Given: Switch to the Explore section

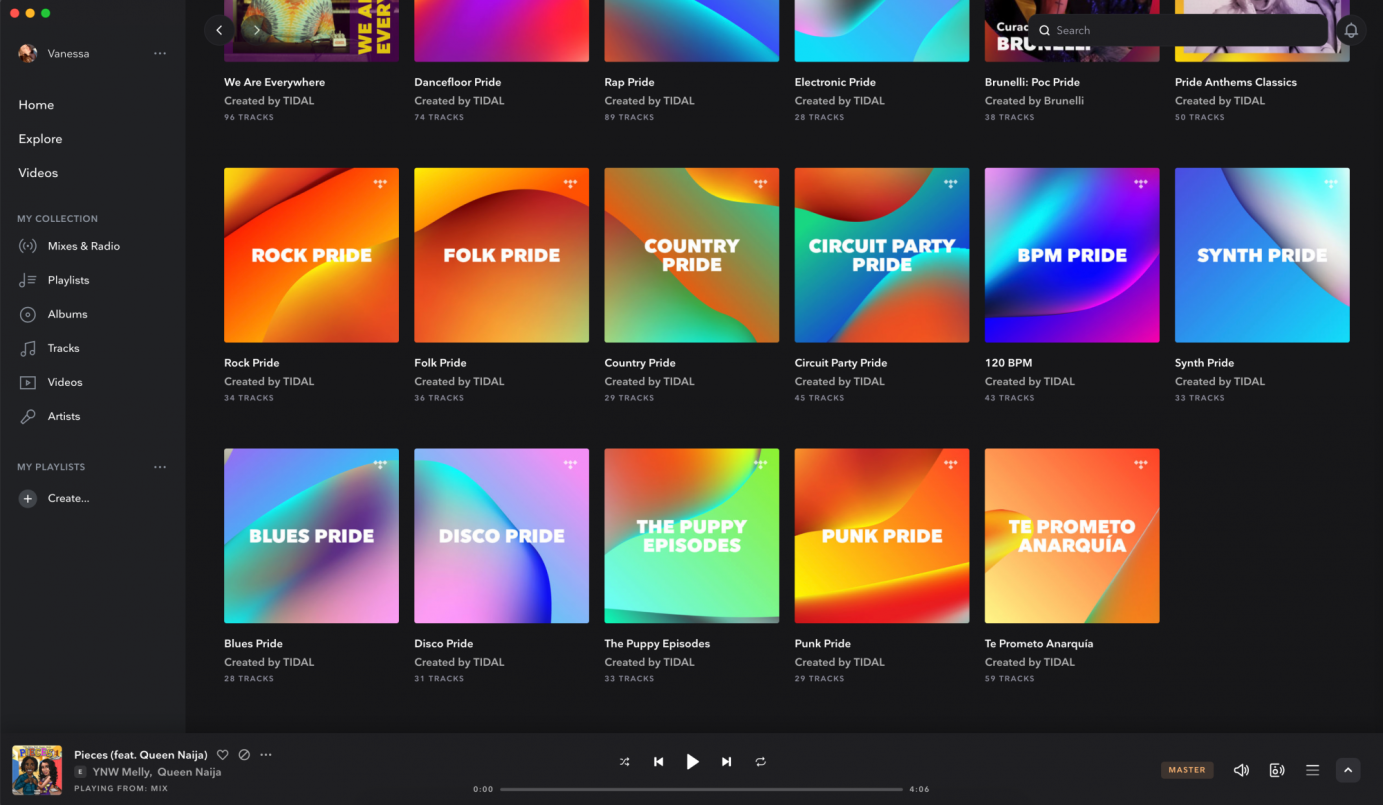Looking at the screenshot, I should [x=41, y=138].
